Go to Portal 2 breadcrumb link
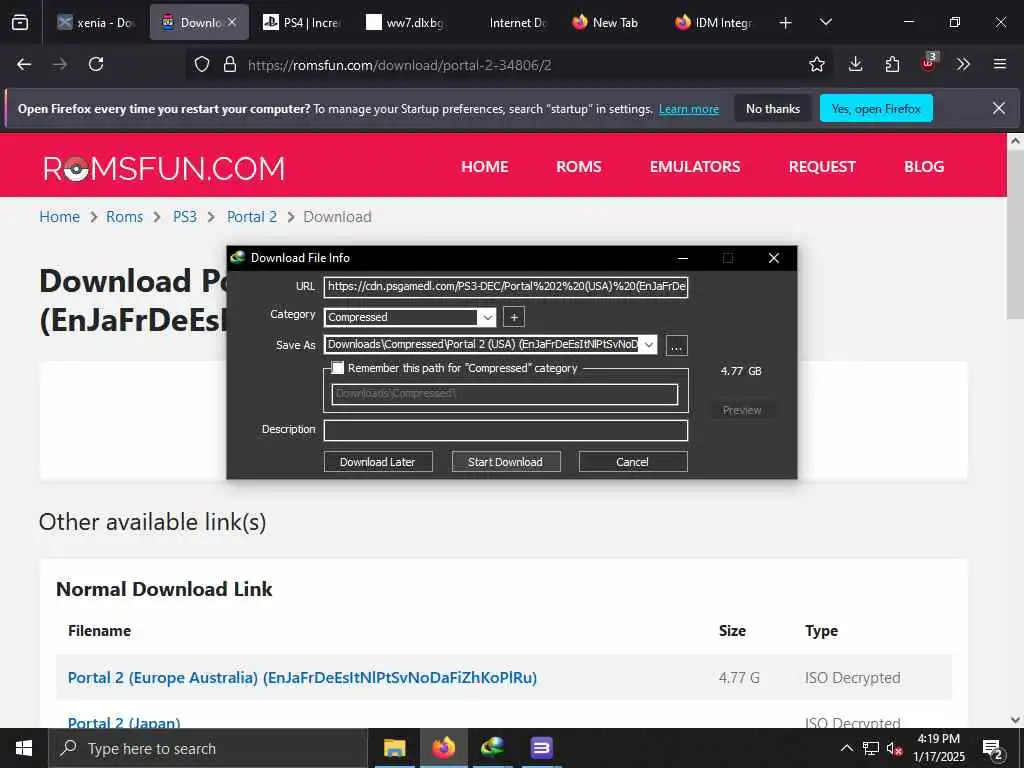 pos(252,217)
